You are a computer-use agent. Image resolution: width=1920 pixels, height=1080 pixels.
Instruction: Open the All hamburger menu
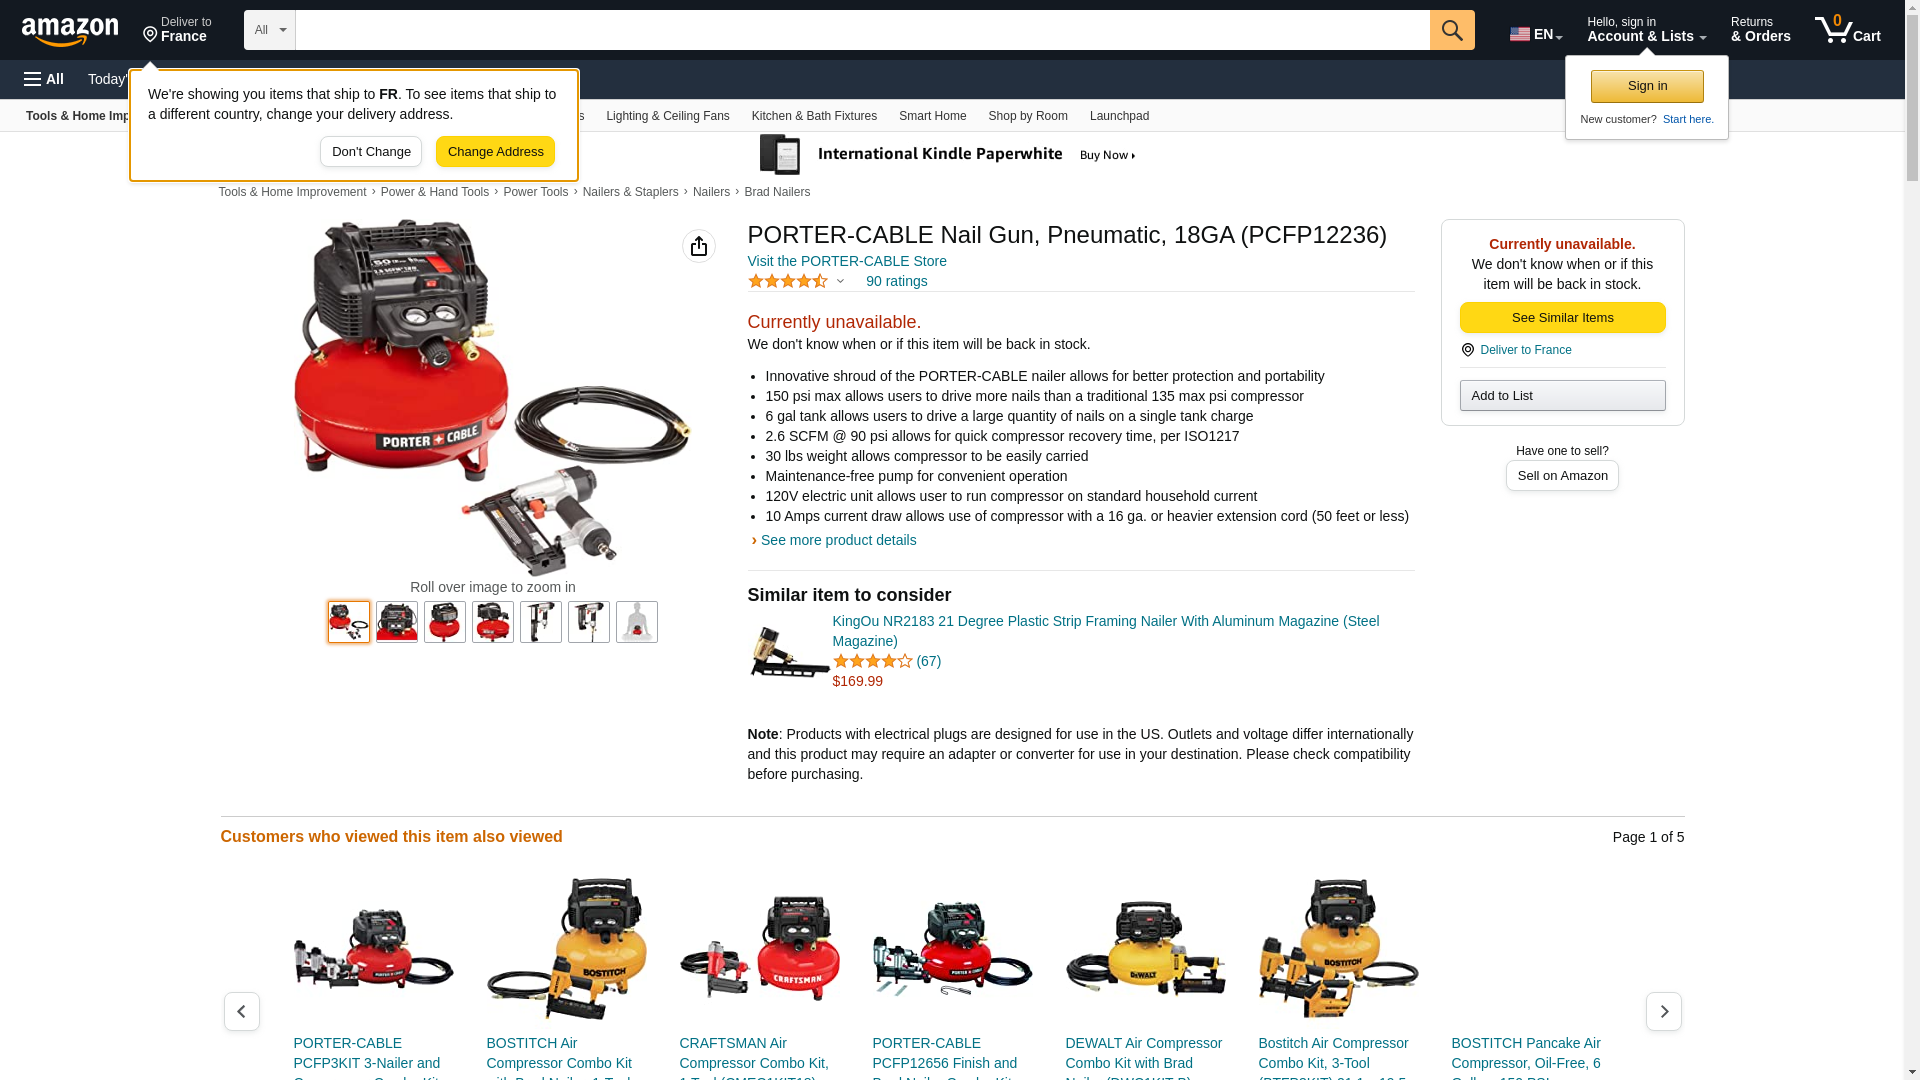(44, 79)
